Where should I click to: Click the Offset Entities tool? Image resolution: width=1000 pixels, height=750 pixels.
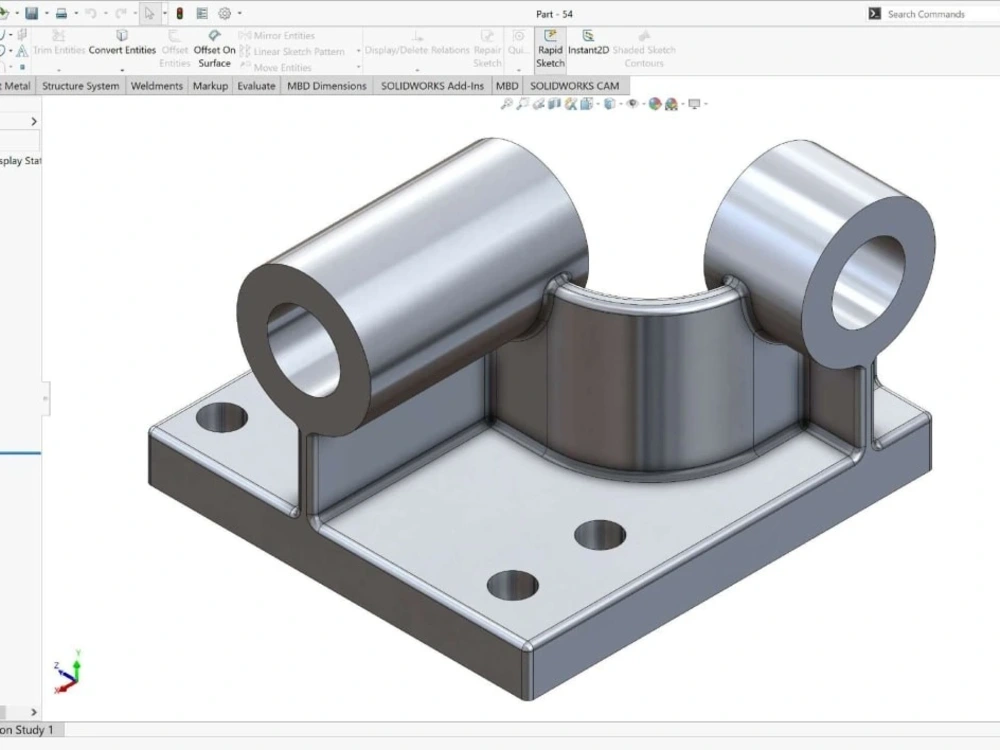coord(174,49)
